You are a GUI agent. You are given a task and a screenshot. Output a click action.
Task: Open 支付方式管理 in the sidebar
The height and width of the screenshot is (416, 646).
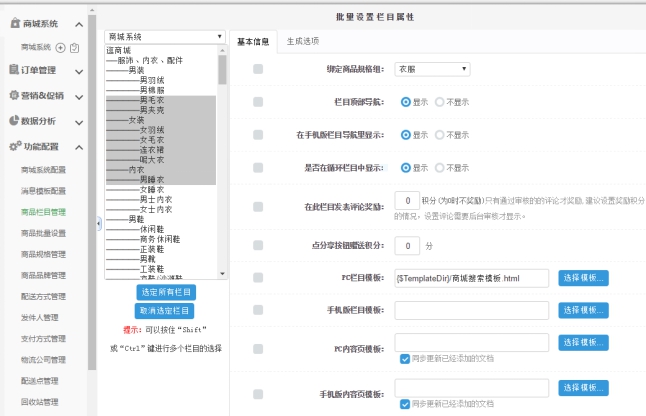pos(44,339)
